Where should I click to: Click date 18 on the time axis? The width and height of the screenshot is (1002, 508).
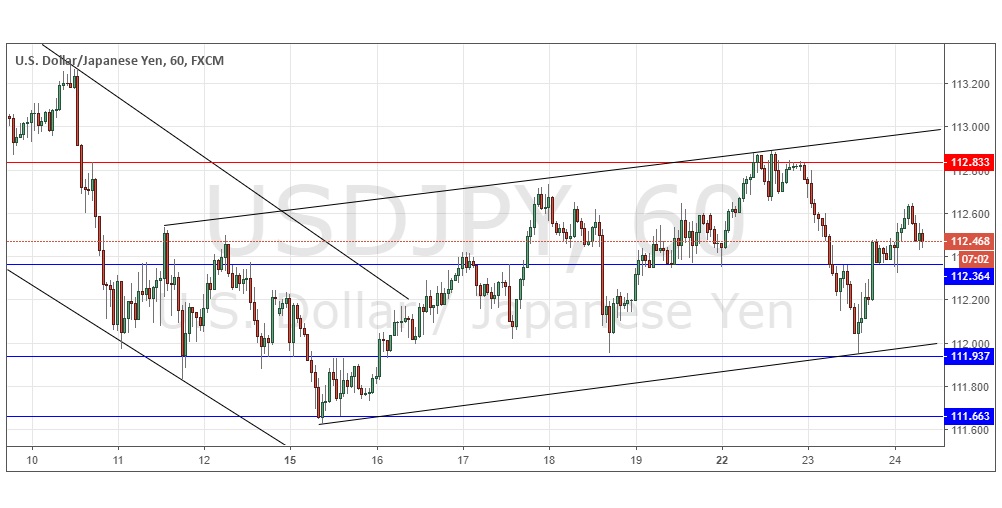point(549,462)
